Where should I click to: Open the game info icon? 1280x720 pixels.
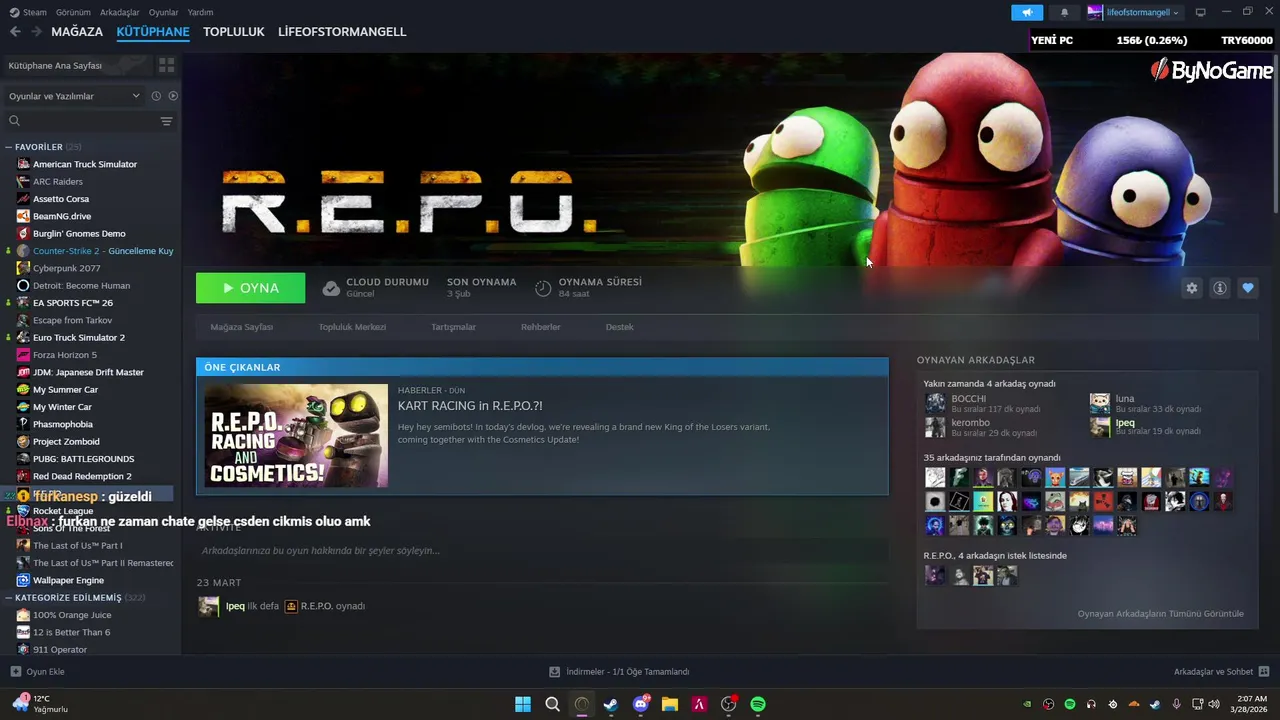coord(1220,288)
